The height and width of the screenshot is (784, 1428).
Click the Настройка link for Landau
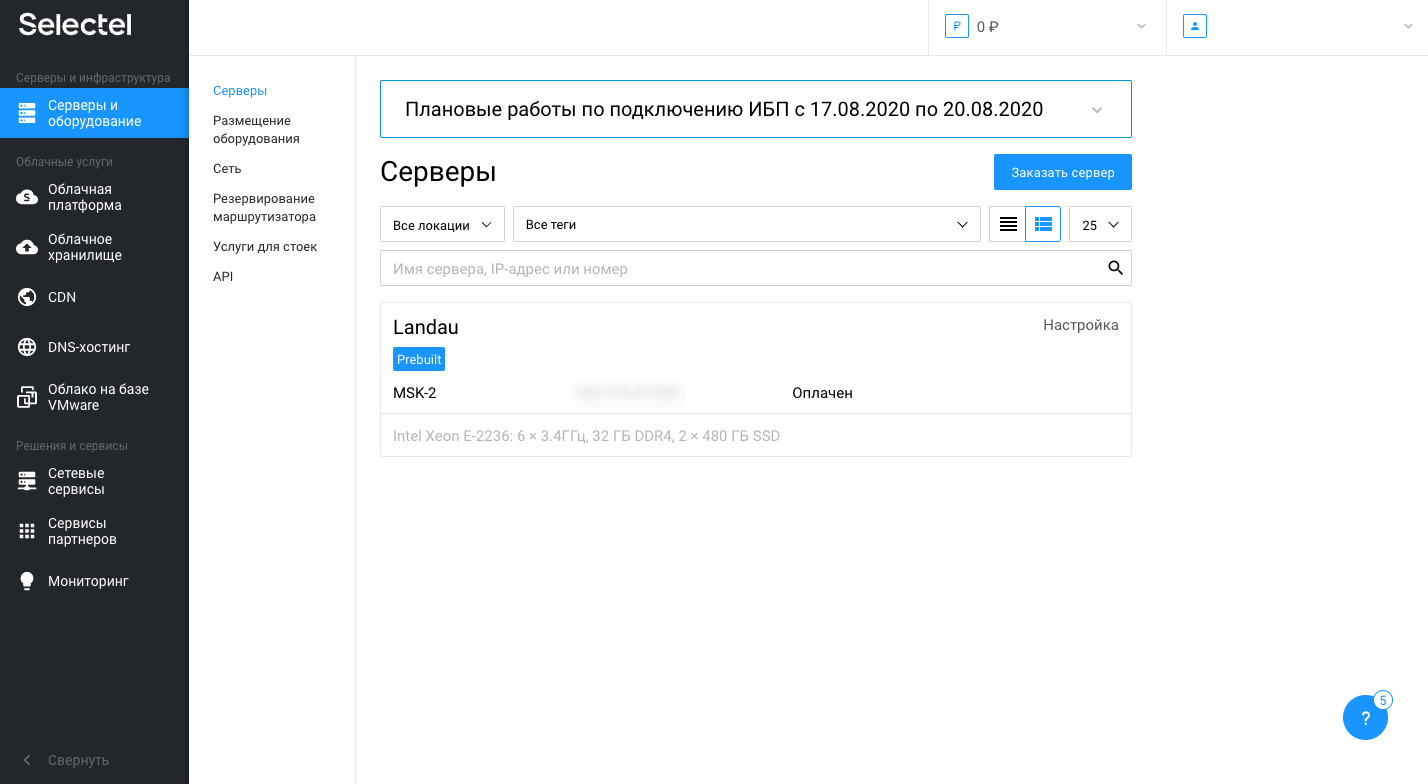point(1080,325)
